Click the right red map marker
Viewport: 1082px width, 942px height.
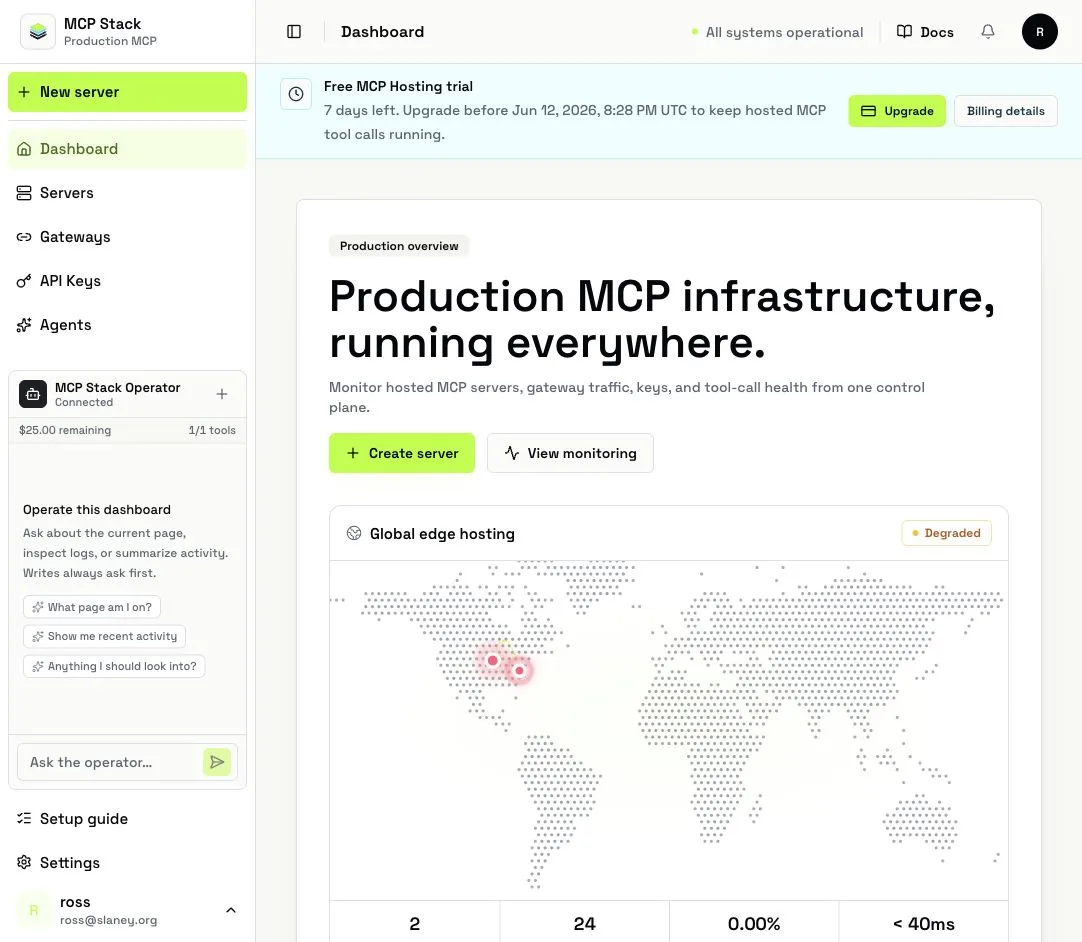tap(520, 670)
